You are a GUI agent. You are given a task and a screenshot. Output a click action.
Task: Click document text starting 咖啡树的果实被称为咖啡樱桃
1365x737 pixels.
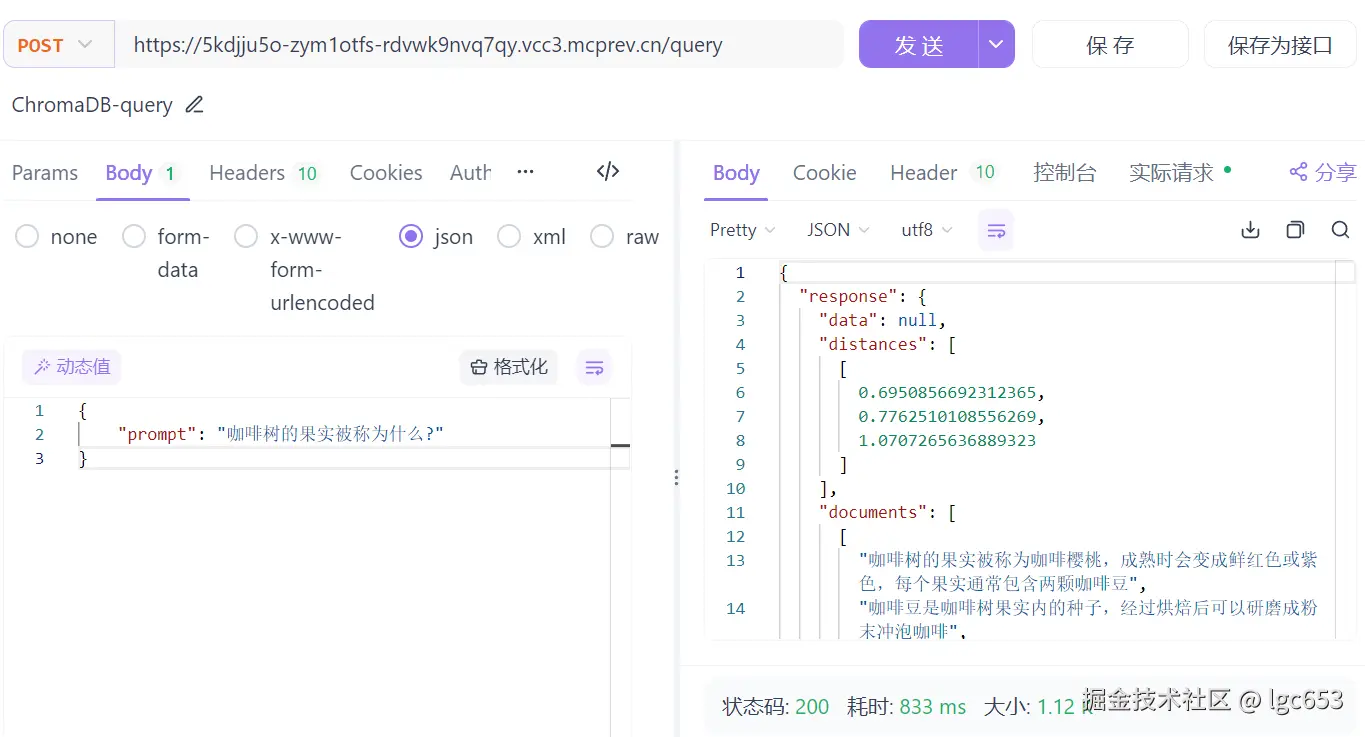1088,571
